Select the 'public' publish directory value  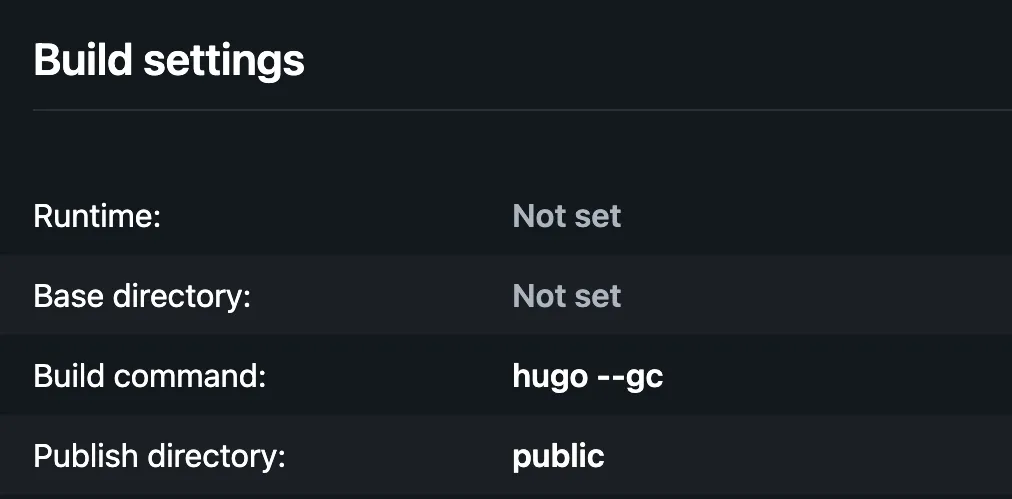[x=558, y=456]
